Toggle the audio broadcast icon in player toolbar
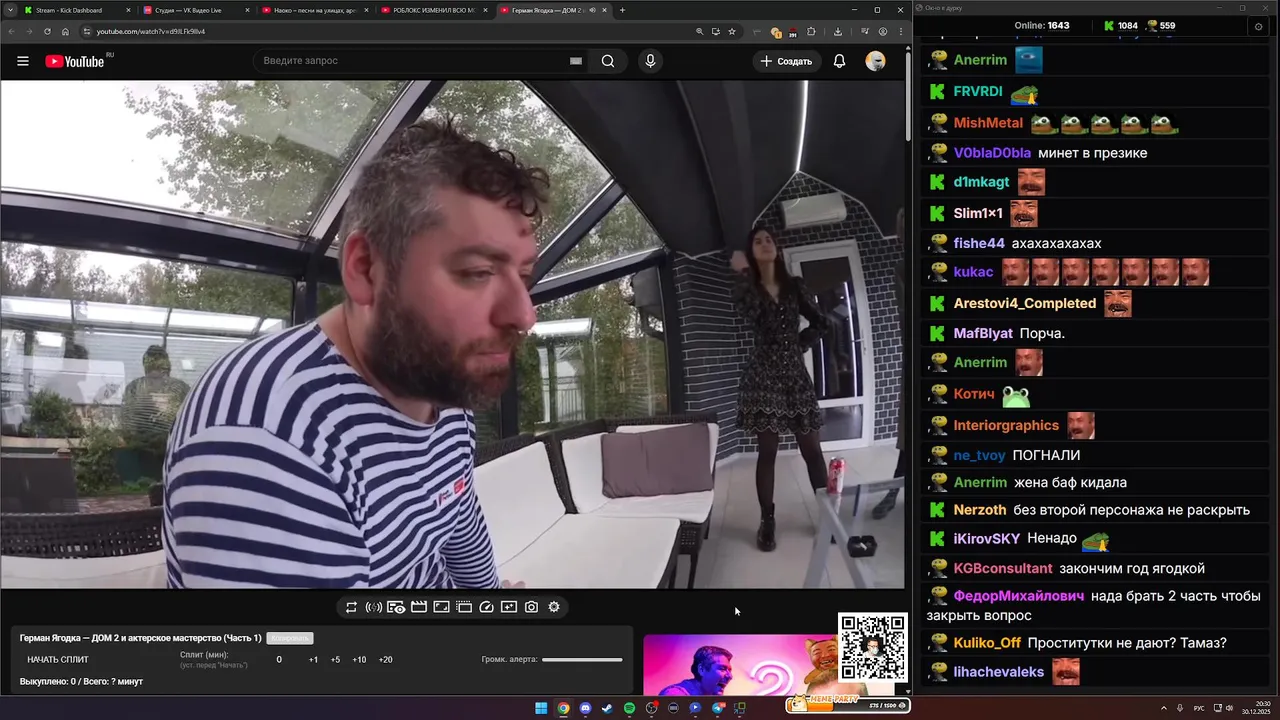 [x=373, y=607]
